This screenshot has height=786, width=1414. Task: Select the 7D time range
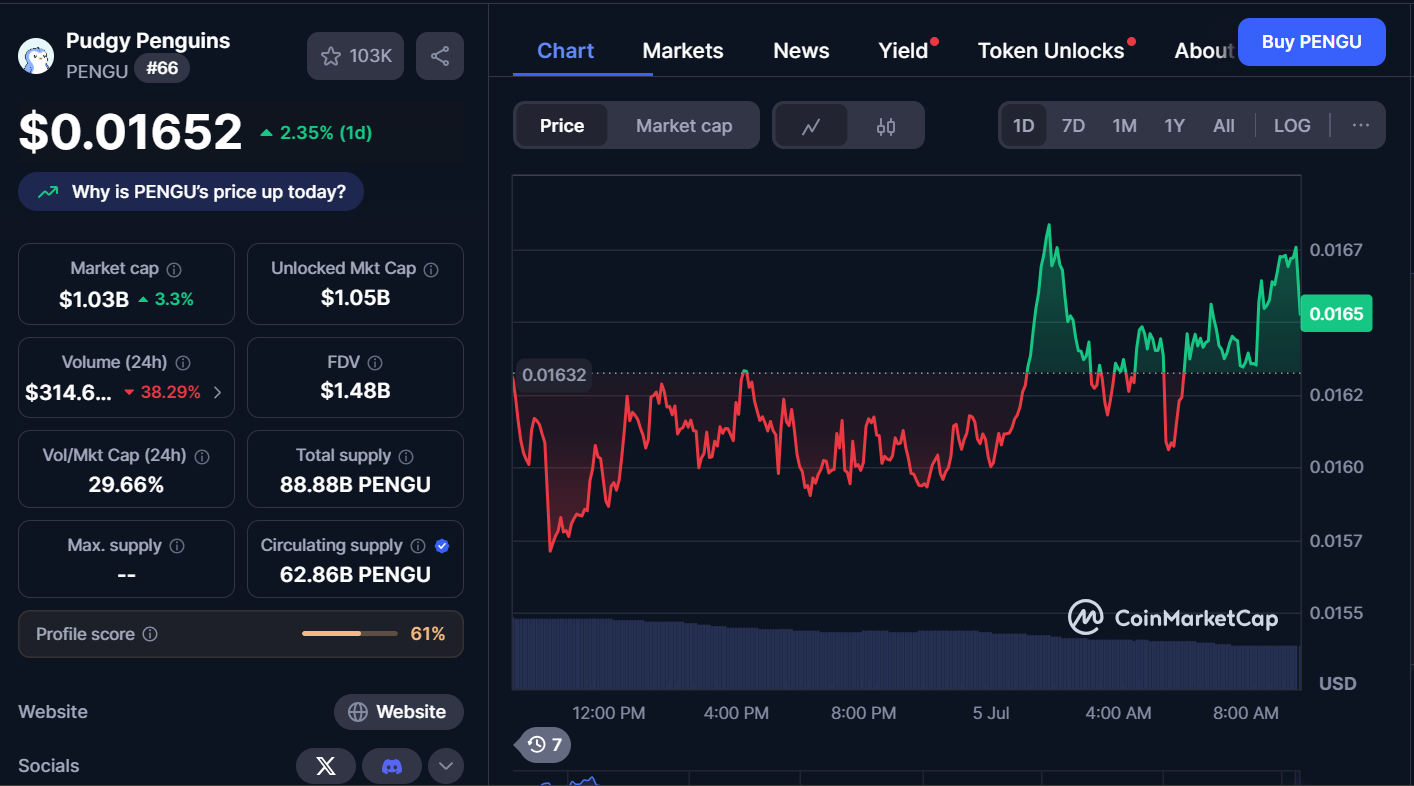[1073, 125]
